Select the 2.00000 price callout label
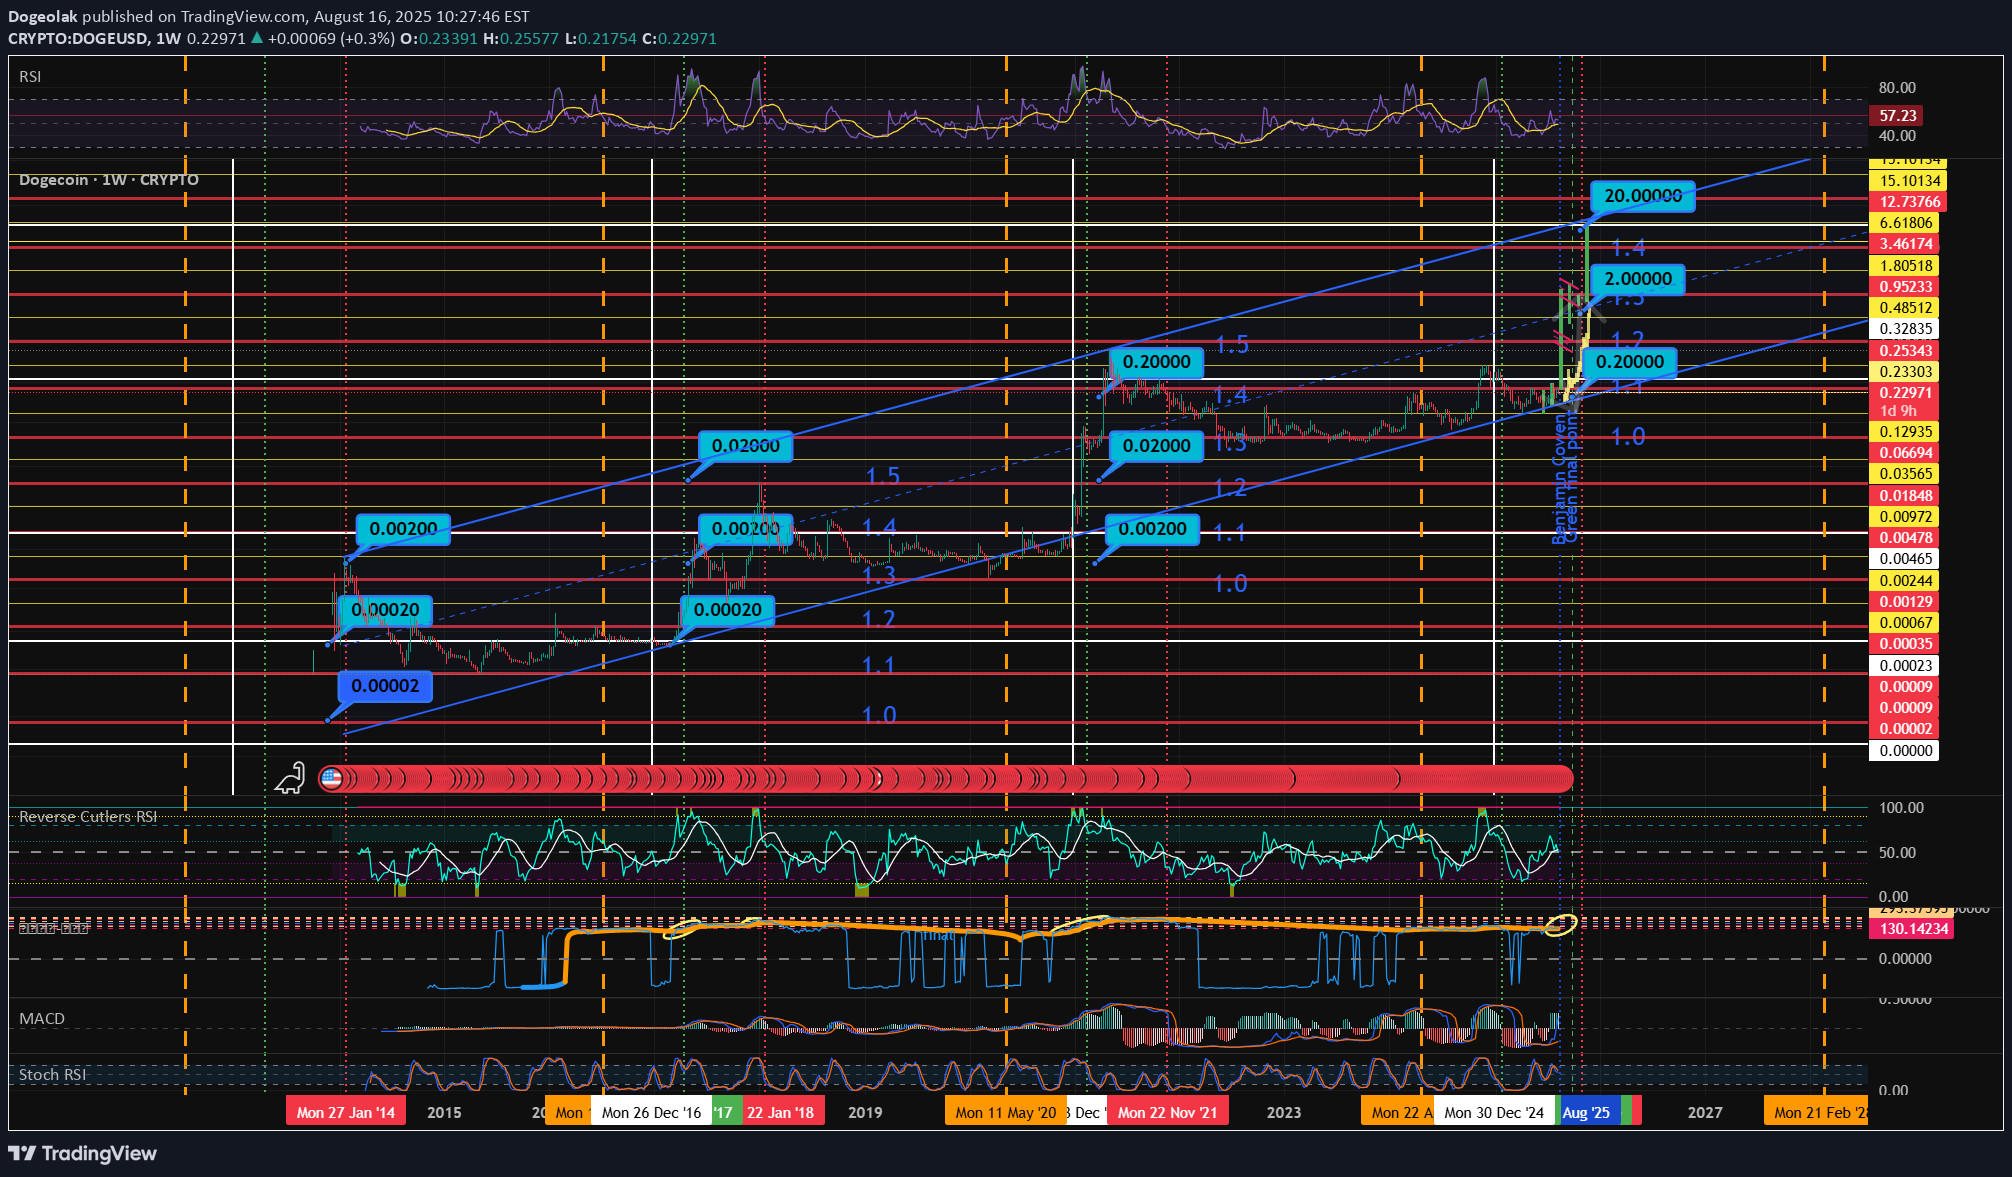Image resolution: width=2012 pixels, height=1177 pixels. click(x=1637, y=279)
